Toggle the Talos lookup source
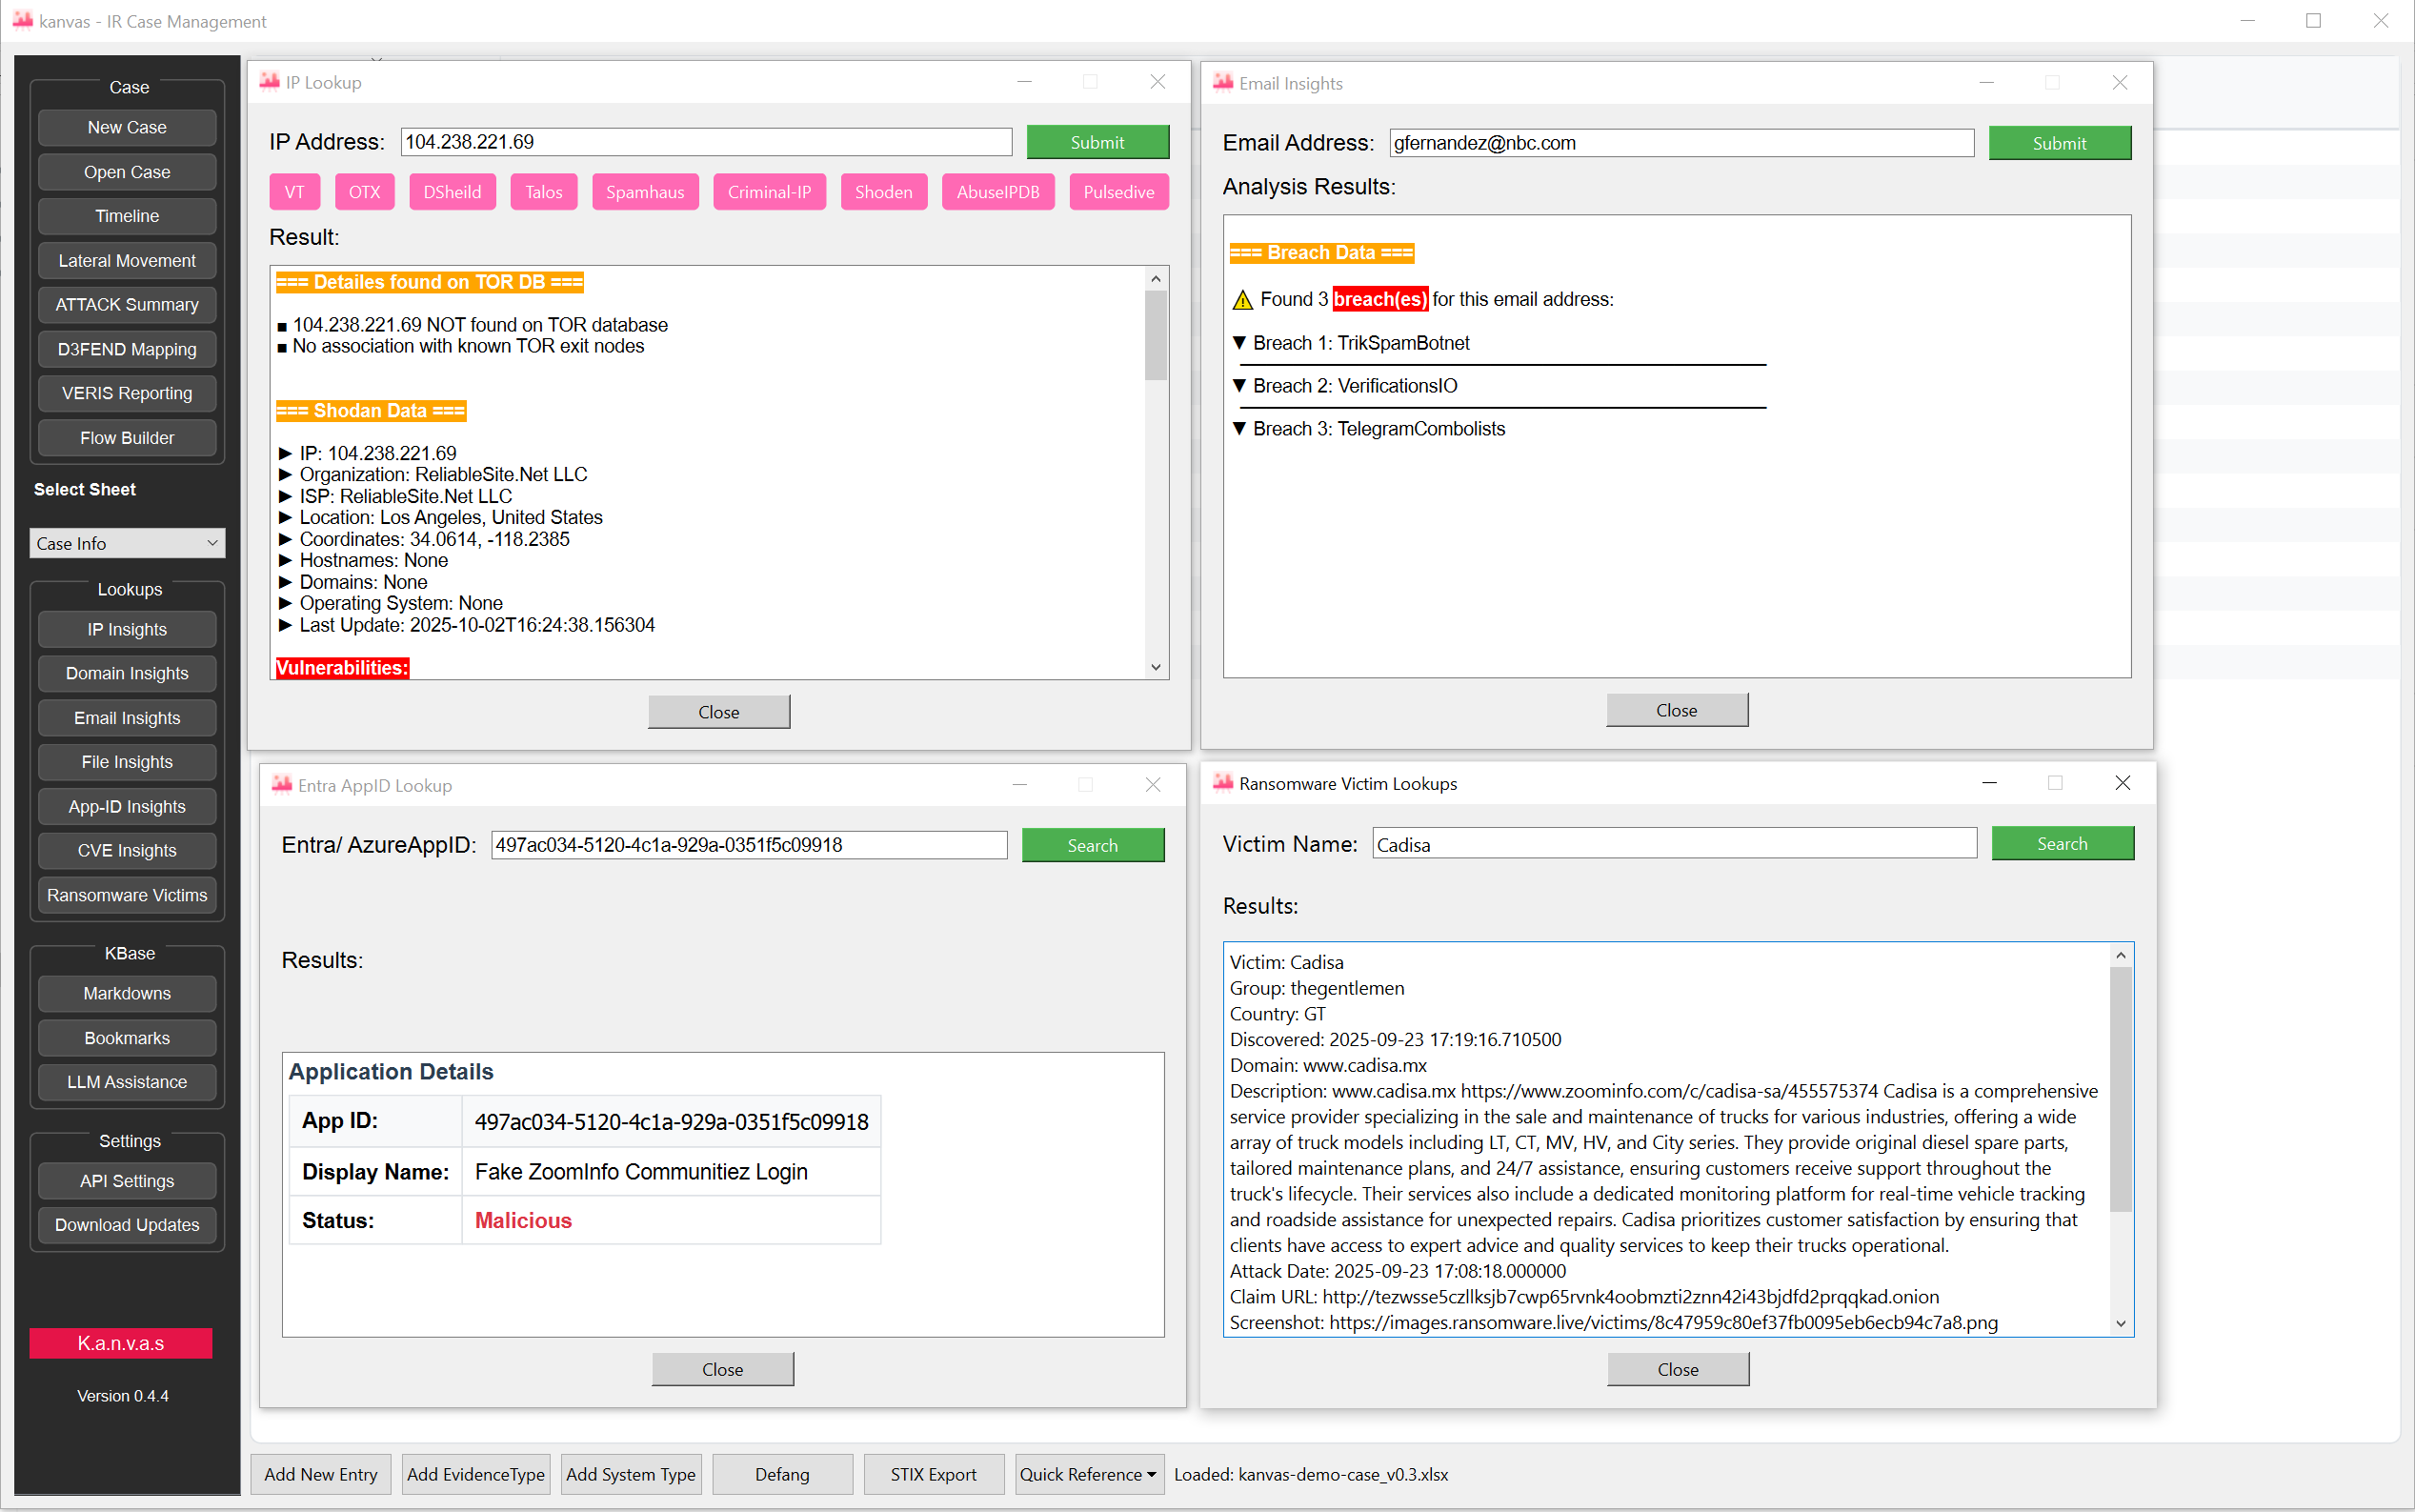This screenshot has width=2415, height=1512. pyautogui.click(x=543, y=191)
